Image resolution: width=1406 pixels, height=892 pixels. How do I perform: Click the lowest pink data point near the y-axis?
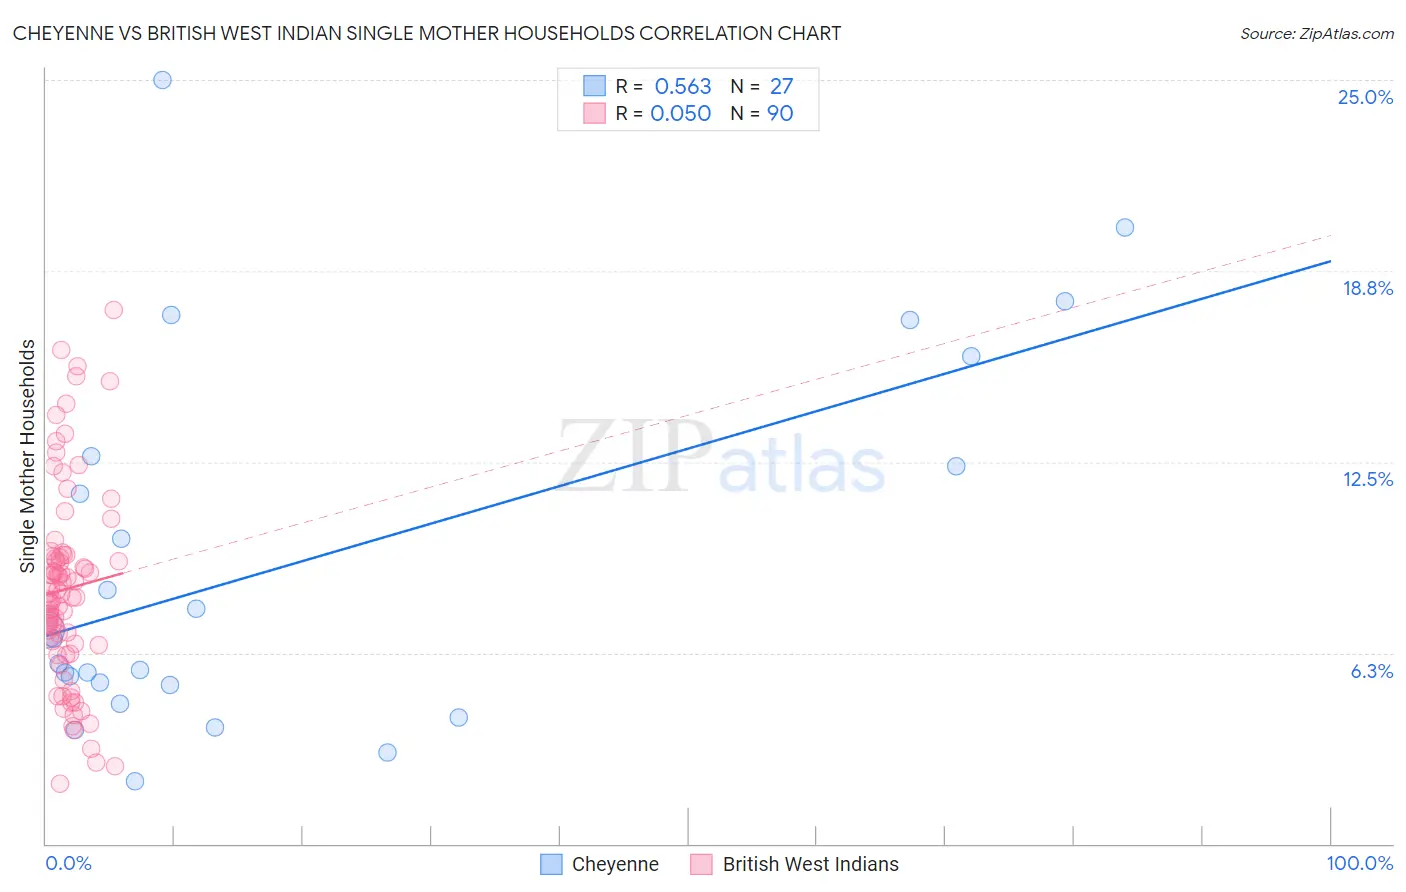pos(60,783)
